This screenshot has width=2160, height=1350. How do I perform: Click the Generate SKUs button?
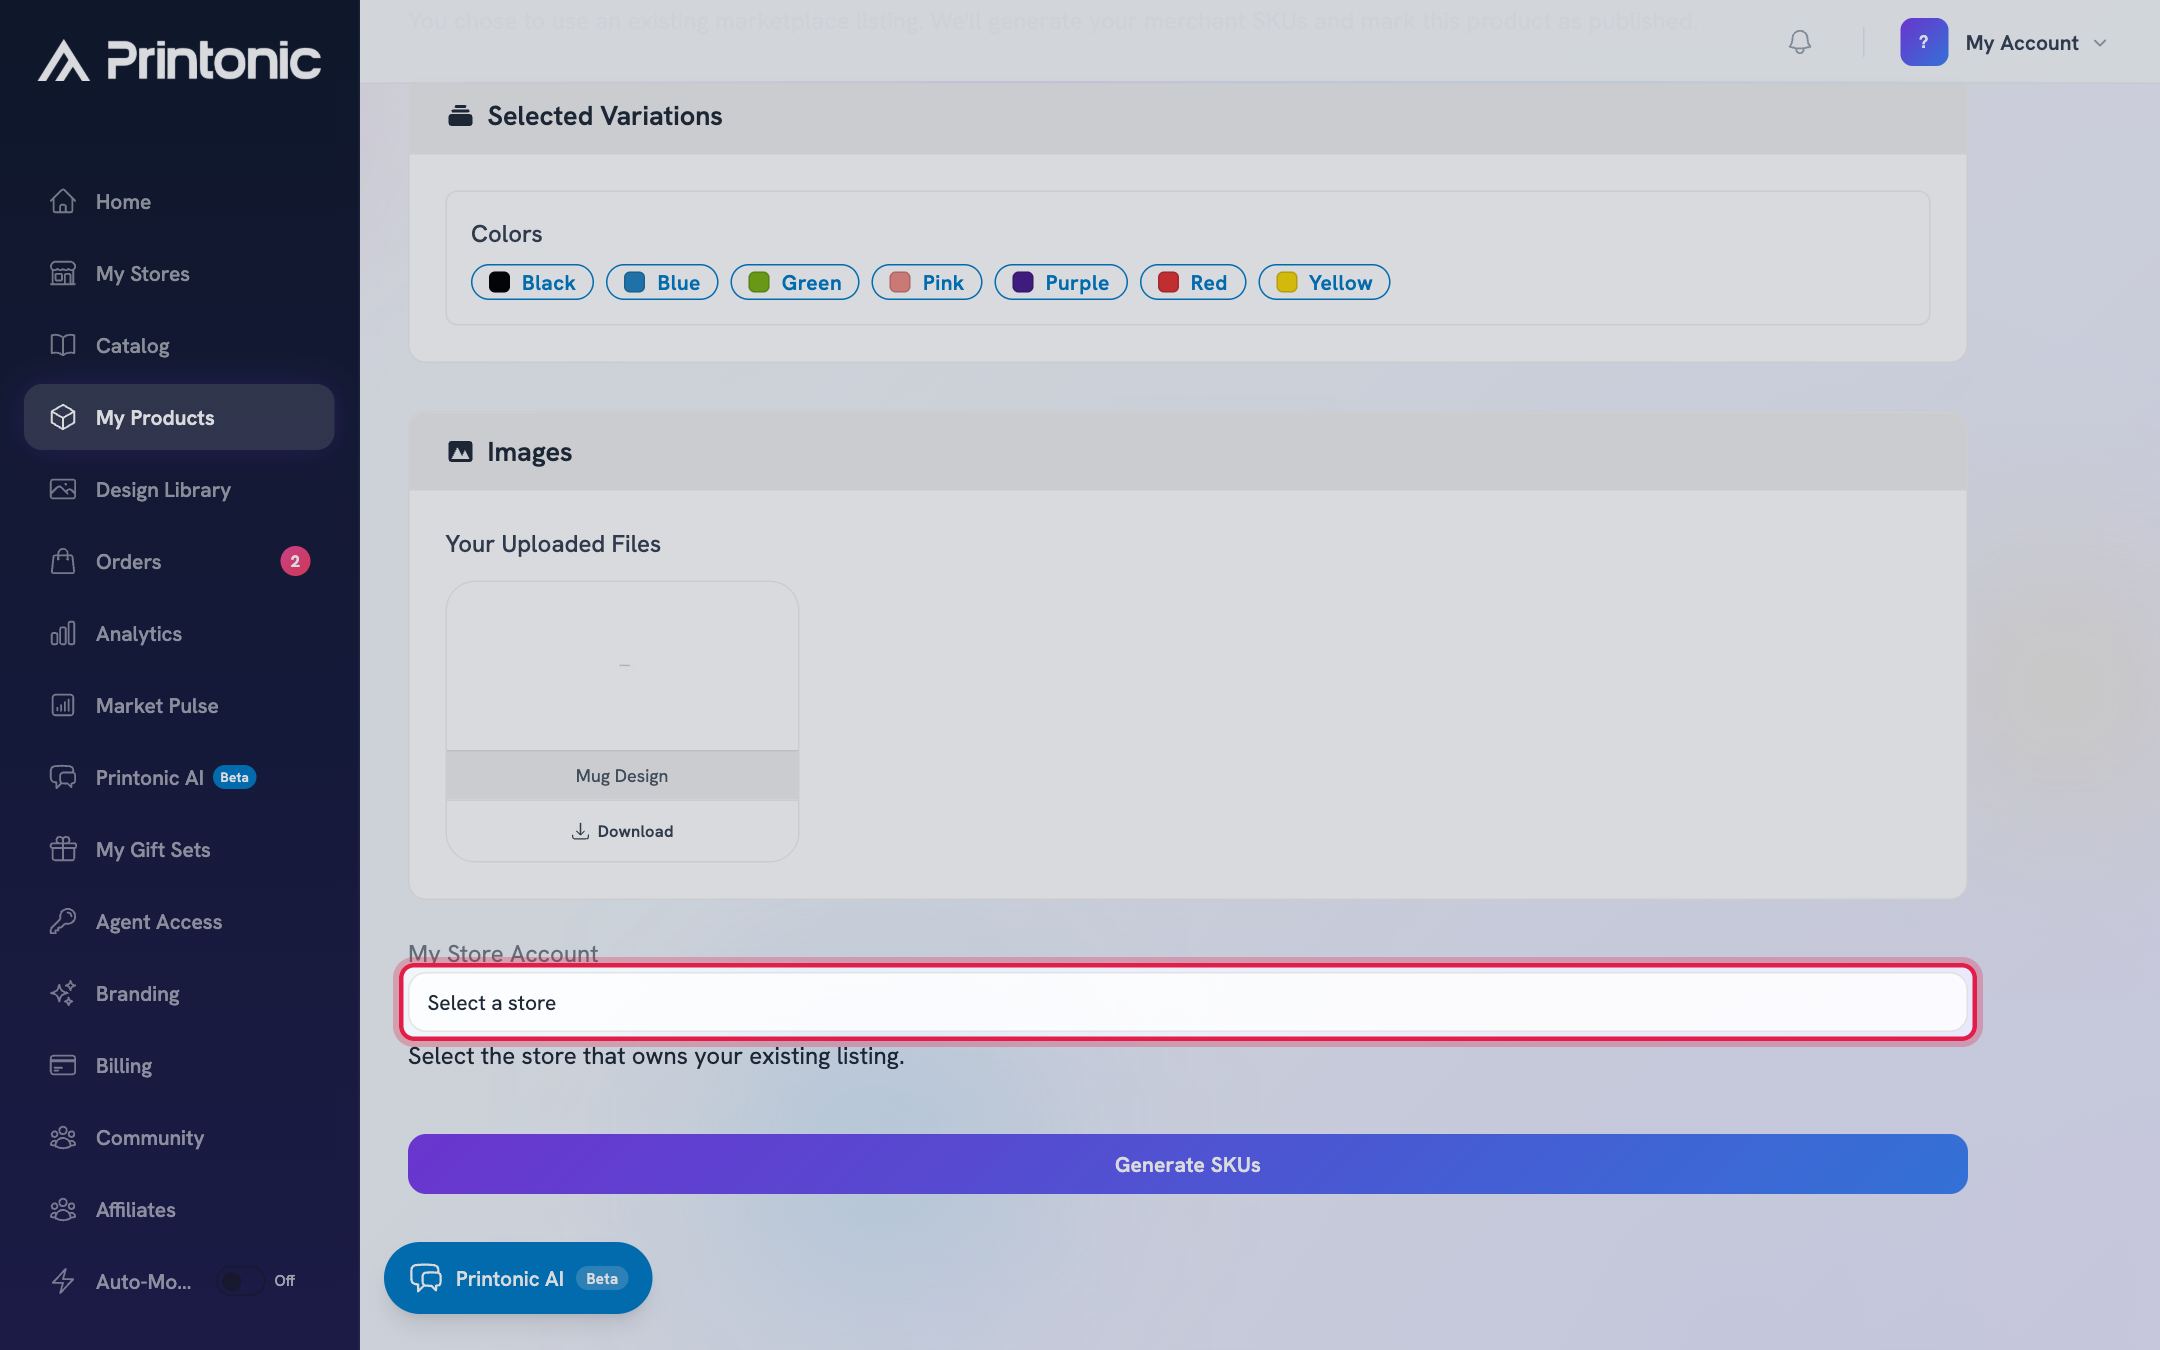point(1187,1164)
